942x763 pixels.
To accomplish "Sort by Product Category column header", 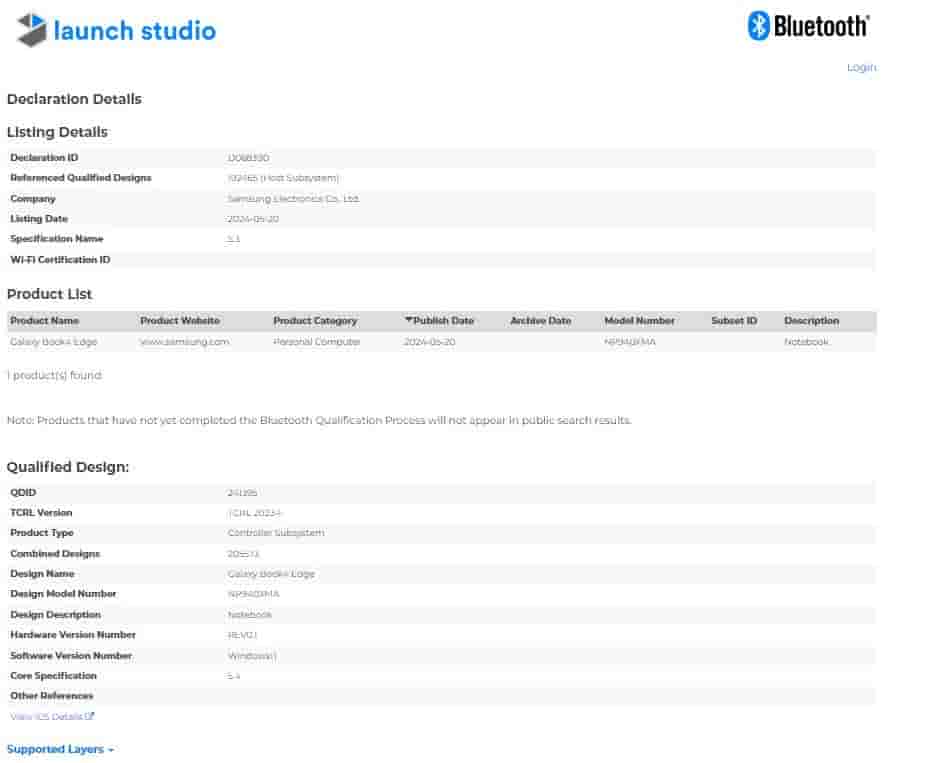I will pos(315,321).
